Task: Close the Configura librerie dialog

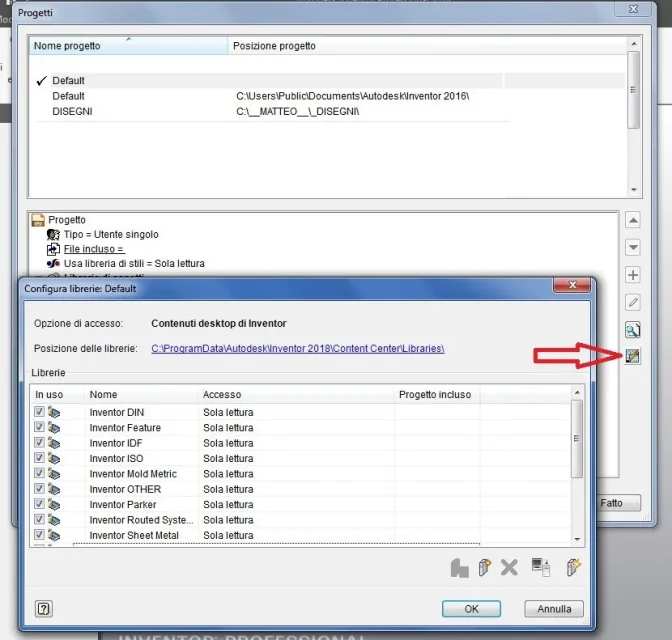Action: [572, 285]
